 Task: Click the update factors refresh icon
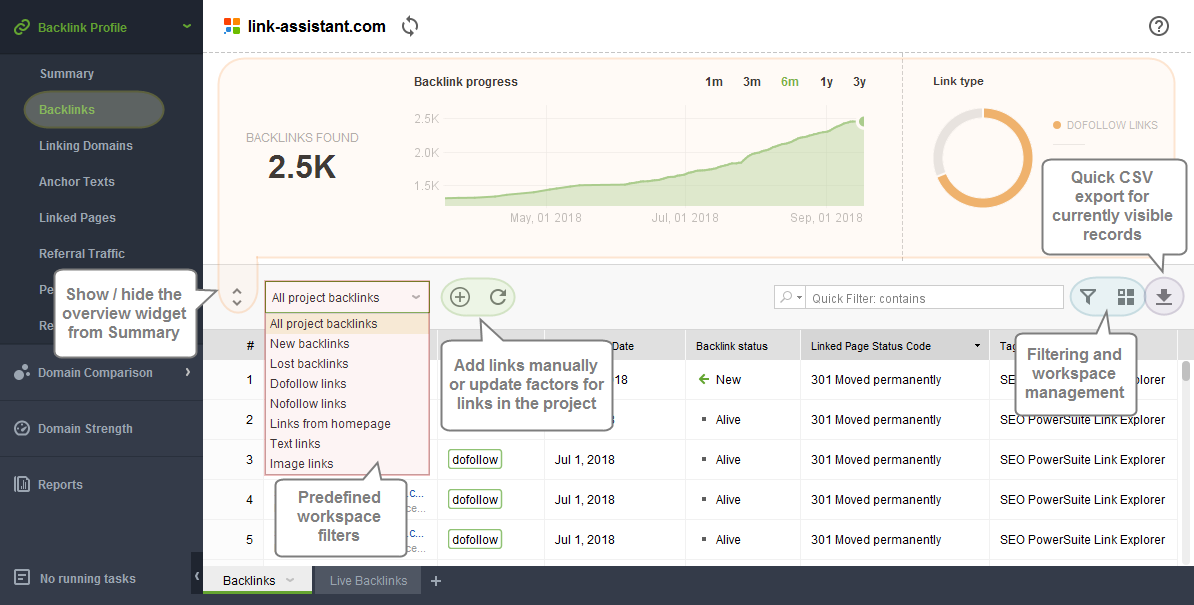[498, 297]
